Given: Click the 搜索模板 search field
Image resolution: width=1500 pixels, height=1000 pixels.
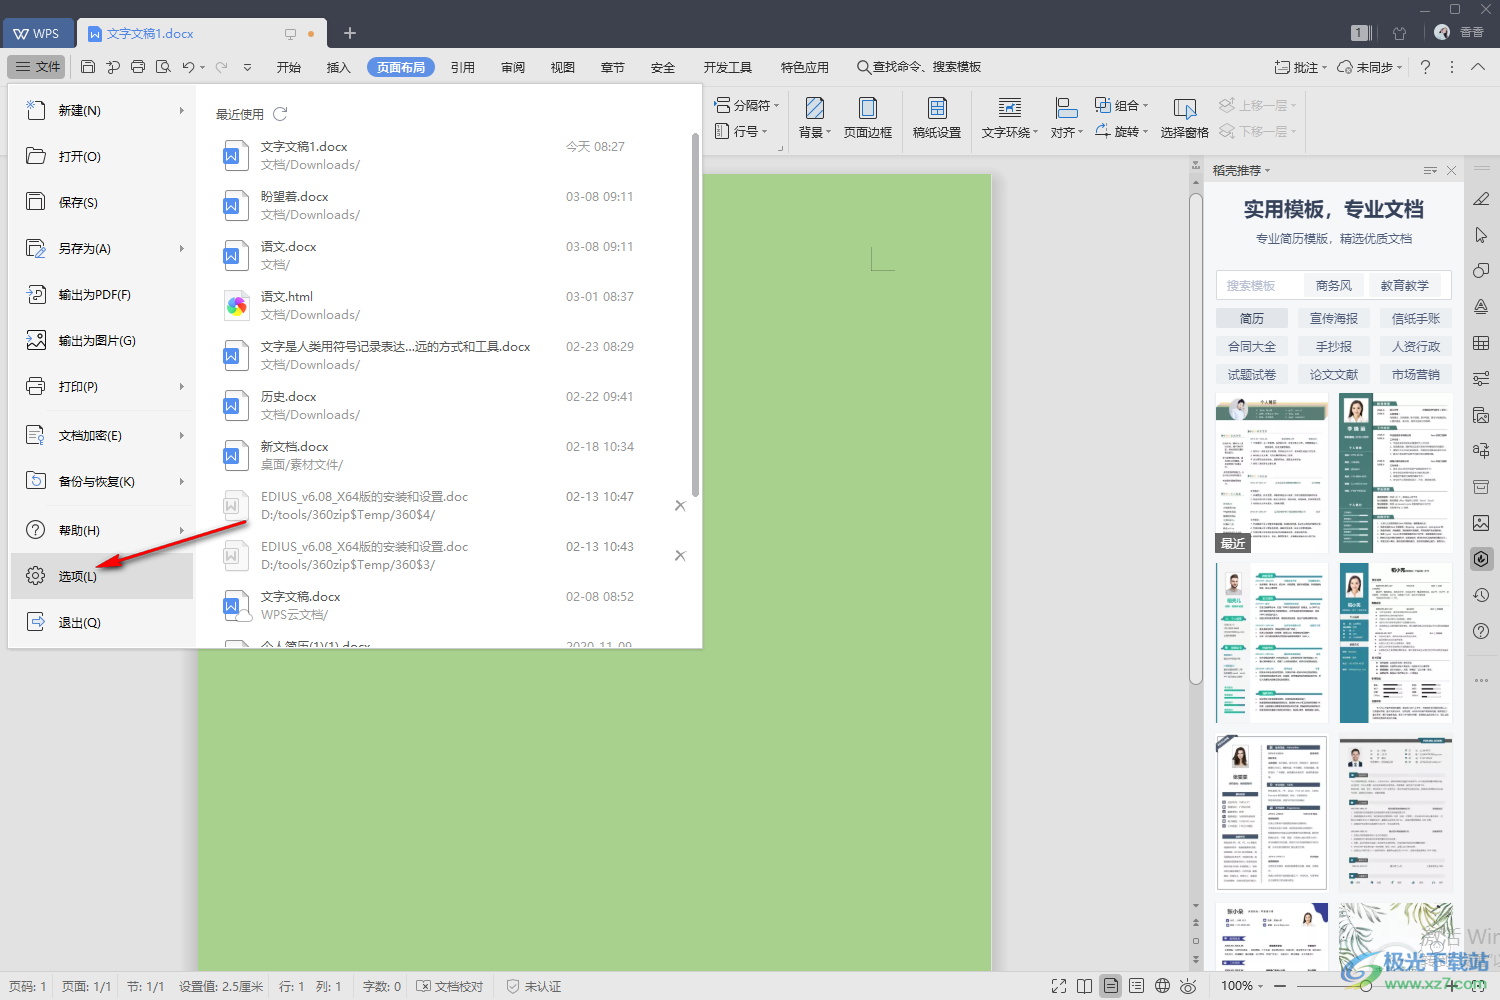Looking at the screenshot, I should click(x=1259, y=286).
